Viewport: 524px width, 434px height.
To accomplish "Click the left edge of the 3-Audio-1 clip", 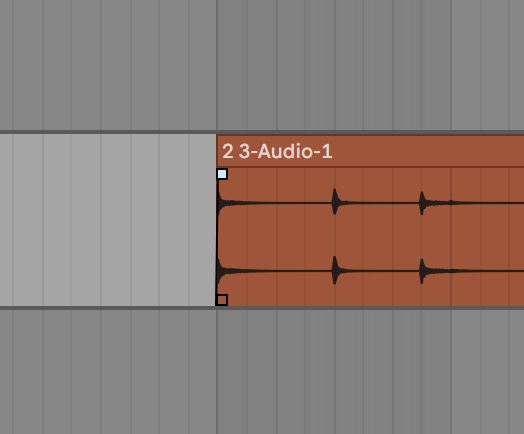I will click(217, 220).
